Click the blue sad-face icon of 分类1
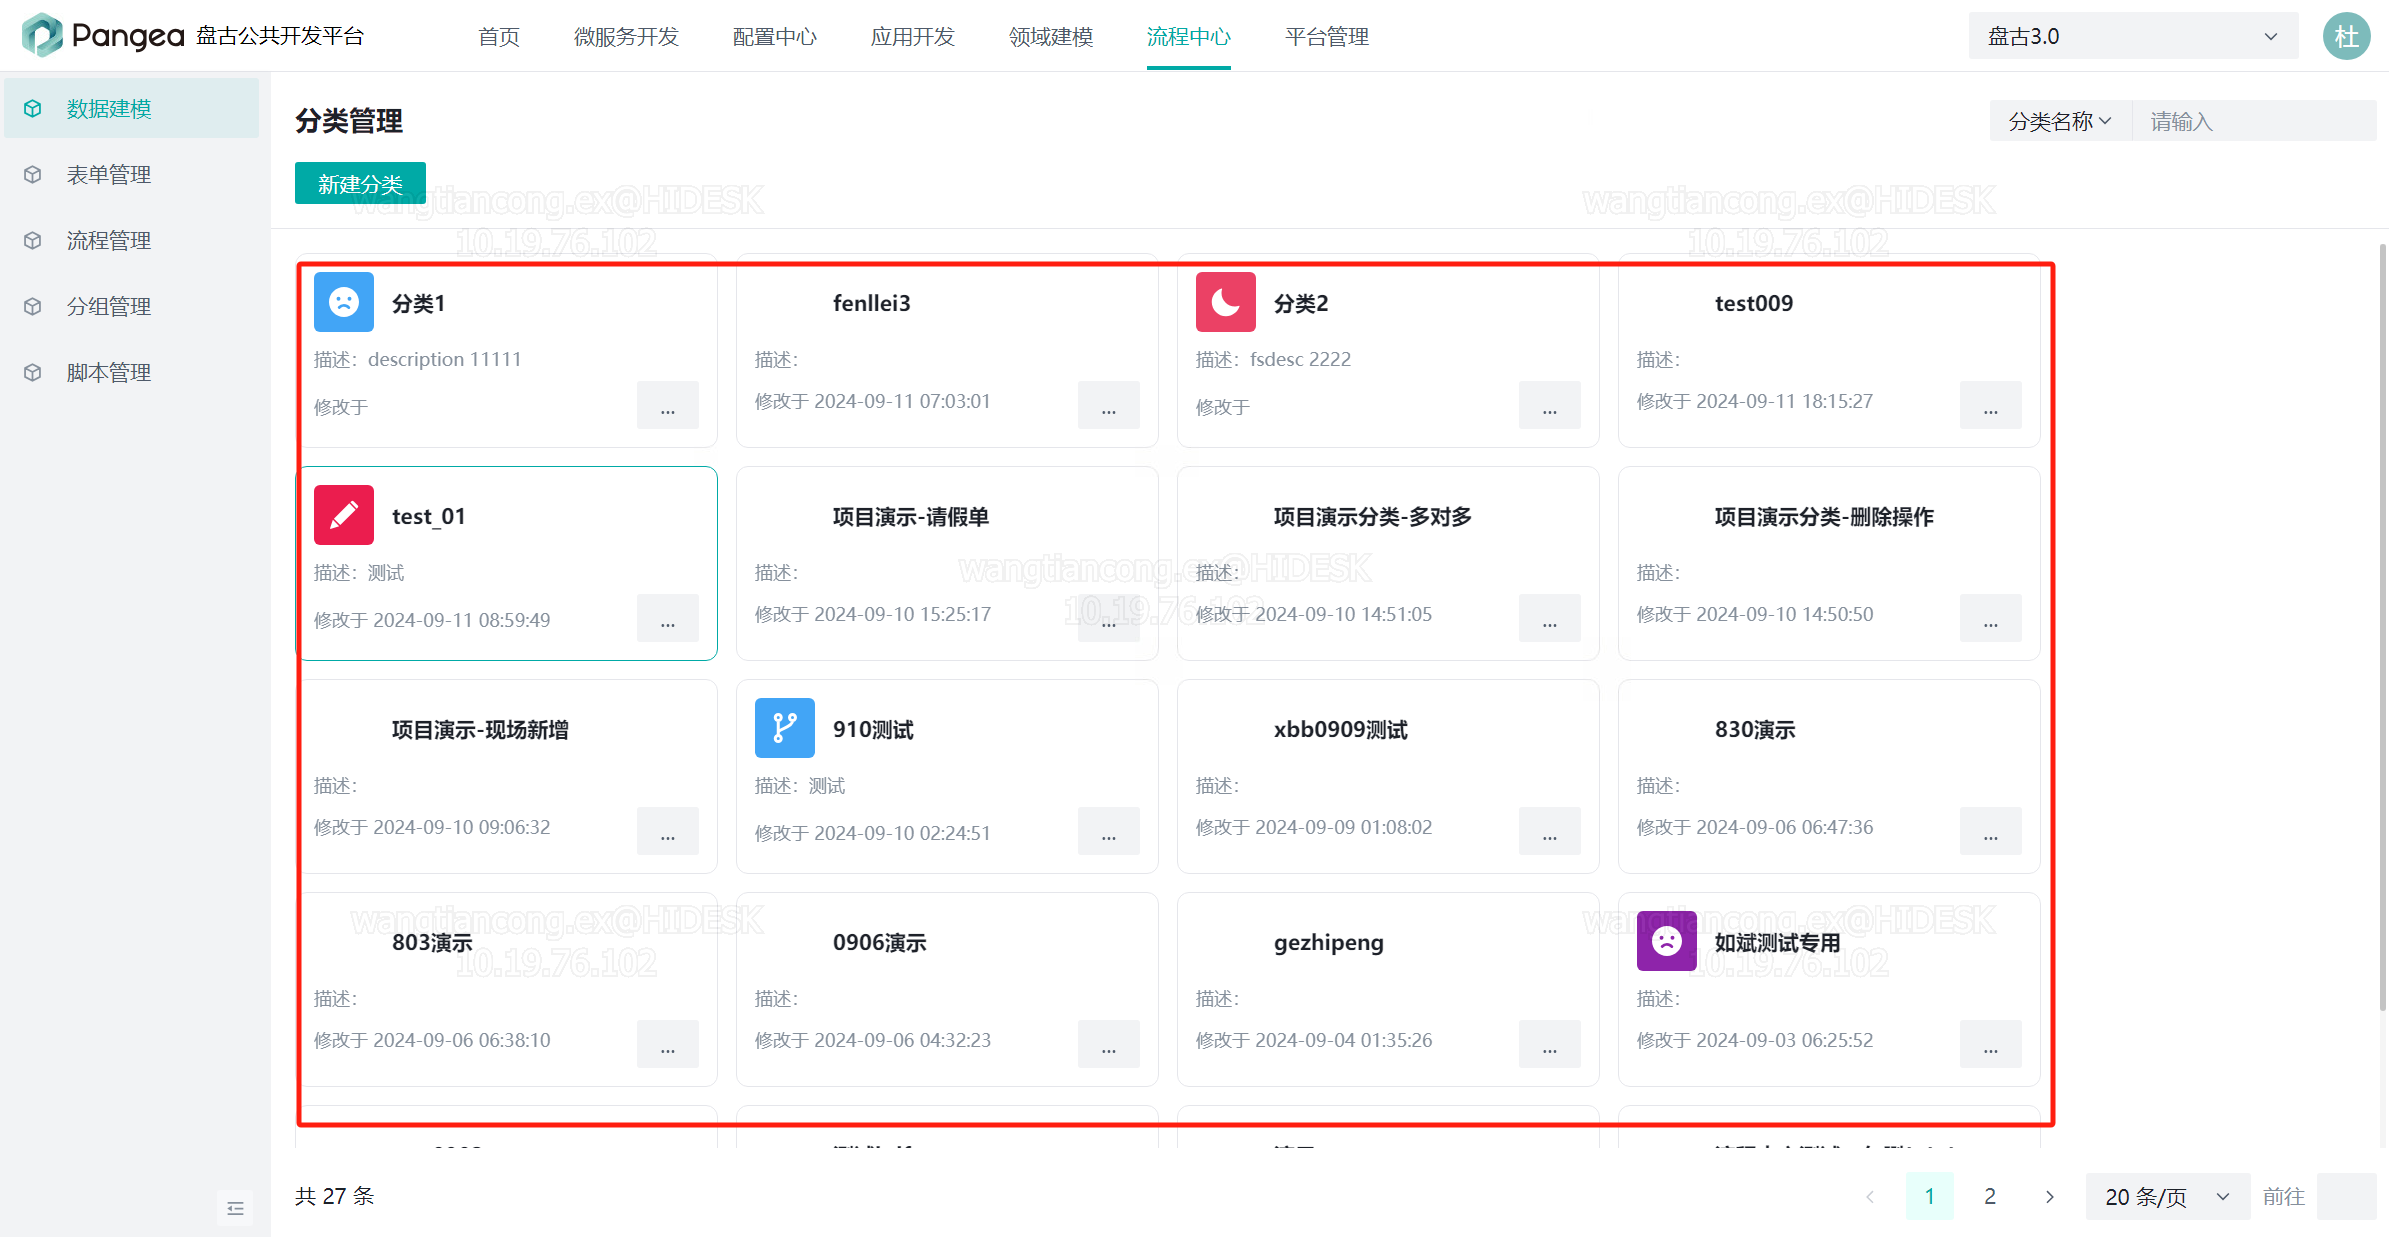 click(344, 302)
